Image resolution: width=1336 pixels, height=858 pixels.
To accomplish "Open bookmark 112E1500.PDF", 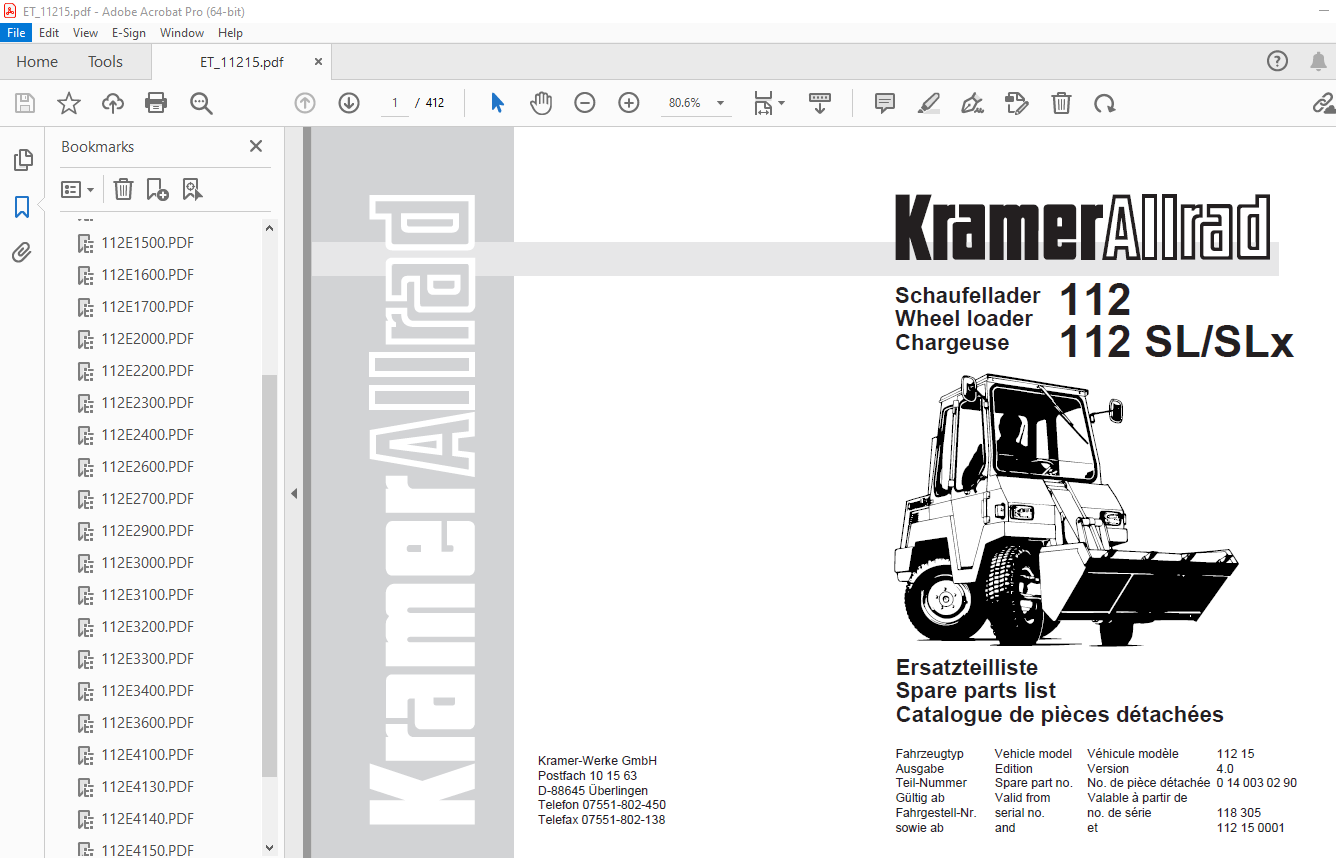I will click(x=147, y=243).
